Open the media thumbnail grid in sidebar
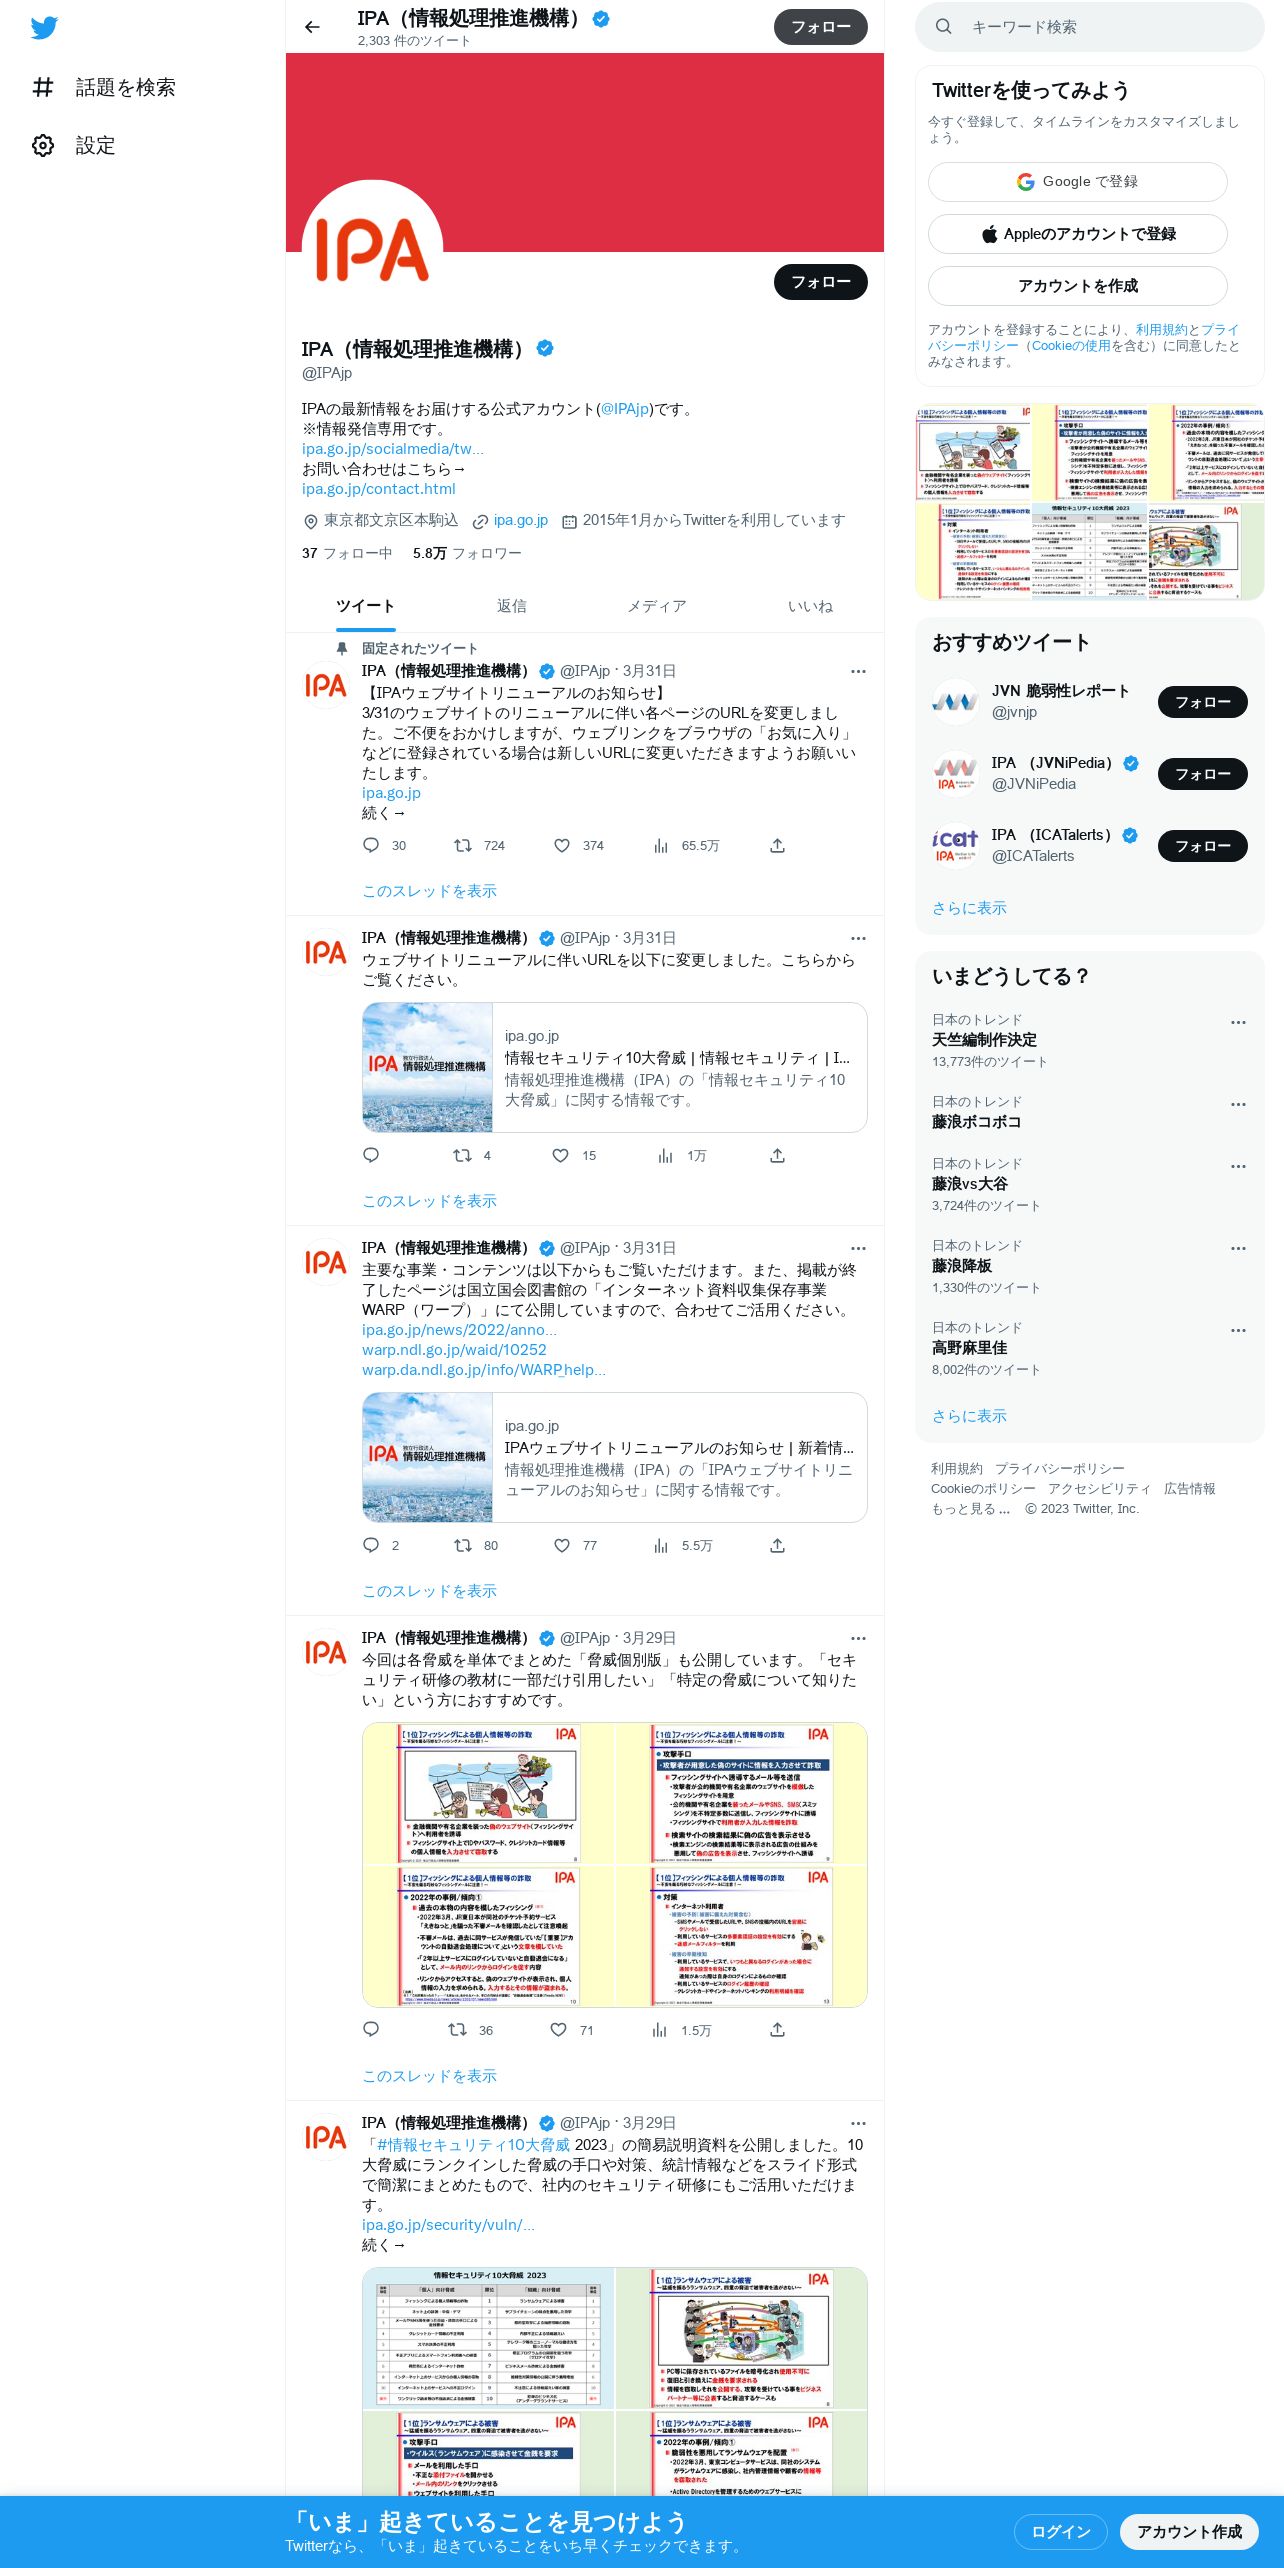1284x2568 pixels. (1090, 502)
